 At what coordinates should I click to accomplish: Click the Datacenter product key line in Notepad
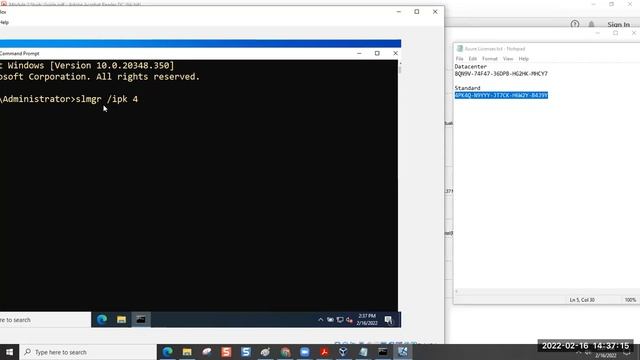501,74
